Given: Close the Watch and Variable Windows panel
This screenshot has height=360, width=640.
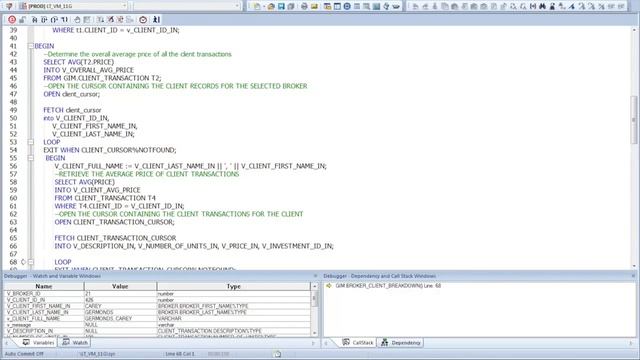Looking at the screenshot, I should [315, 276].
